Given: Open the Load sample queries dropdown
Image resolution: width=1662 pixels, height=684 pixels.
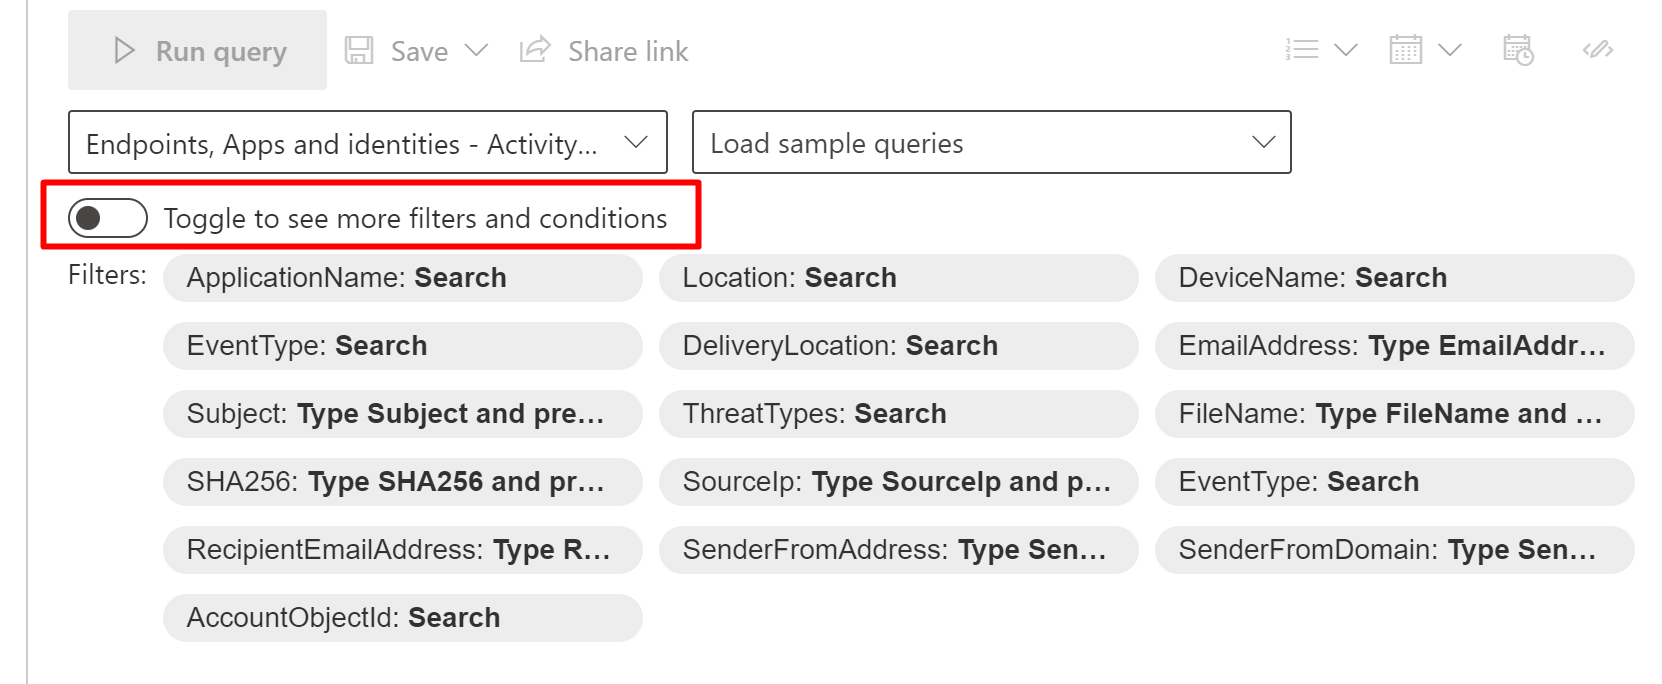Looking at the screenshot, I should 991,143.
